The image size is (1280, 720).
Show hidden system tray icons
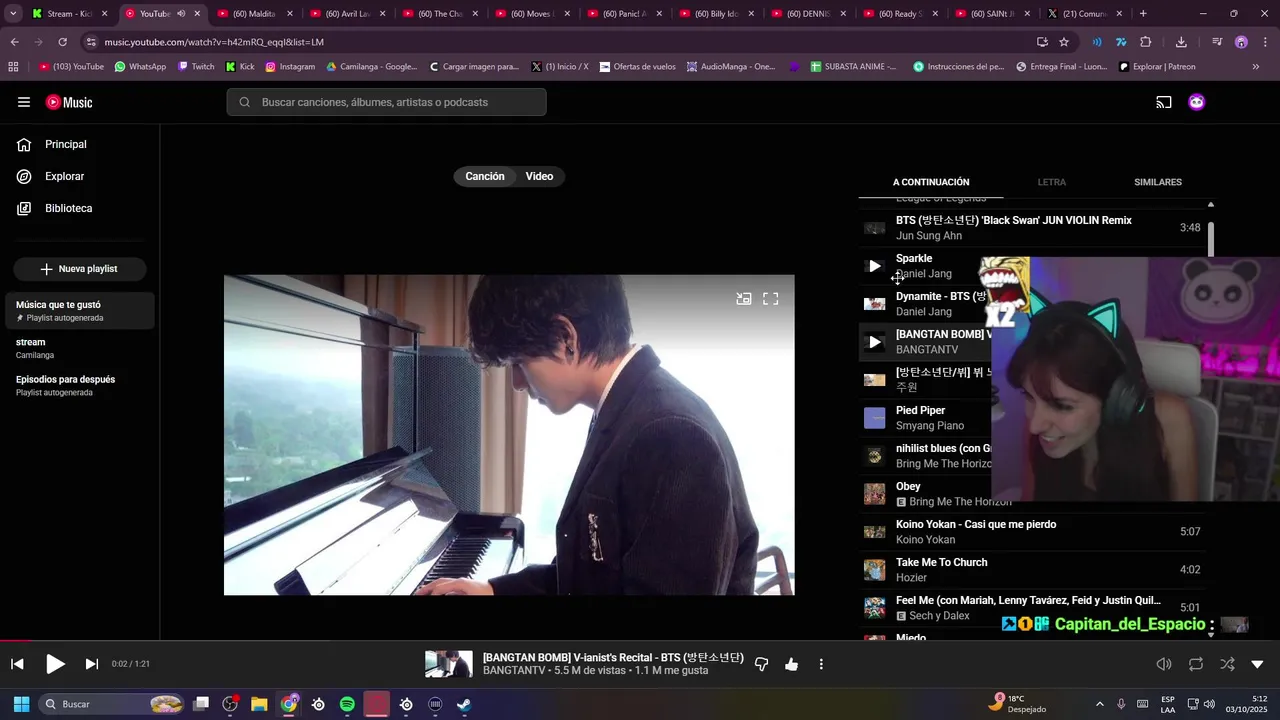[x=1099, y=704]
